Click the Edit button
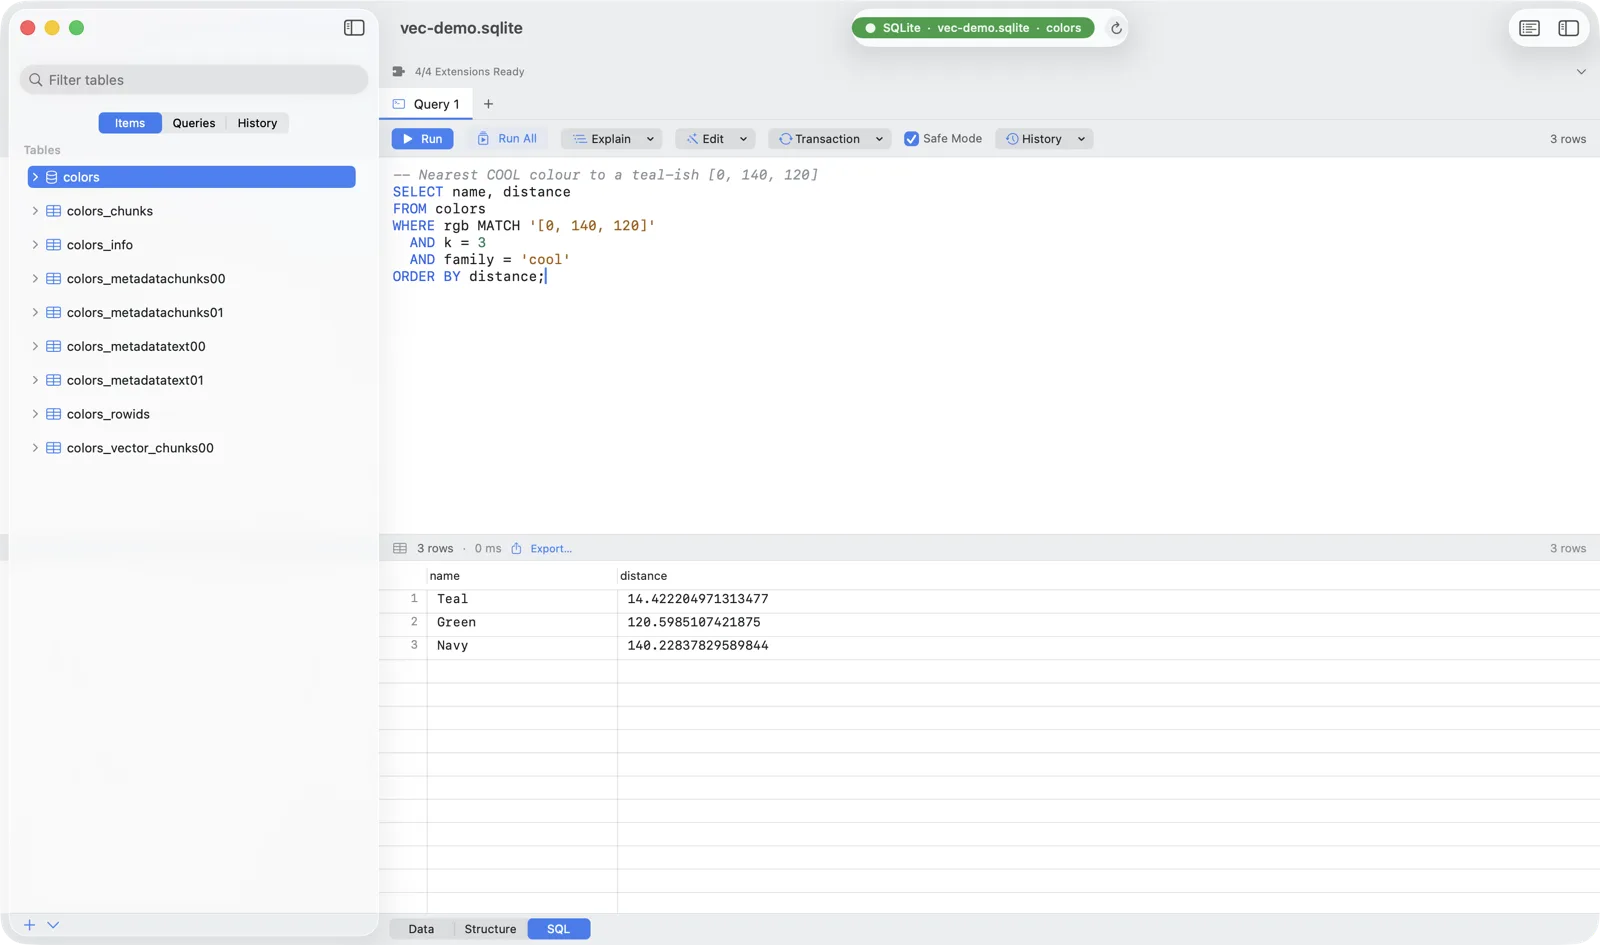1600x945 pixels. pyautogui.click(x=705, y=139)
